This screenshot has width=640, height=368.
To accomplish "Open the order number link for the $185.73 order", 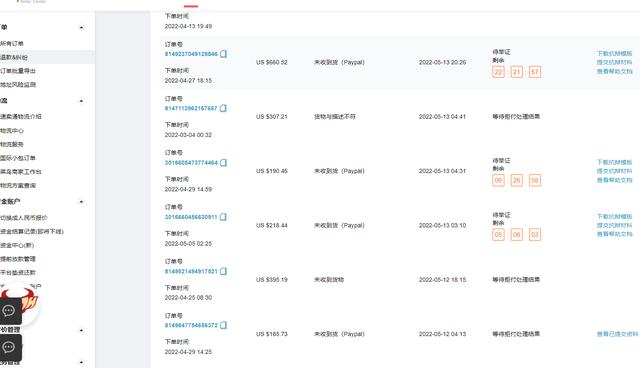I will tap(191, 325).
